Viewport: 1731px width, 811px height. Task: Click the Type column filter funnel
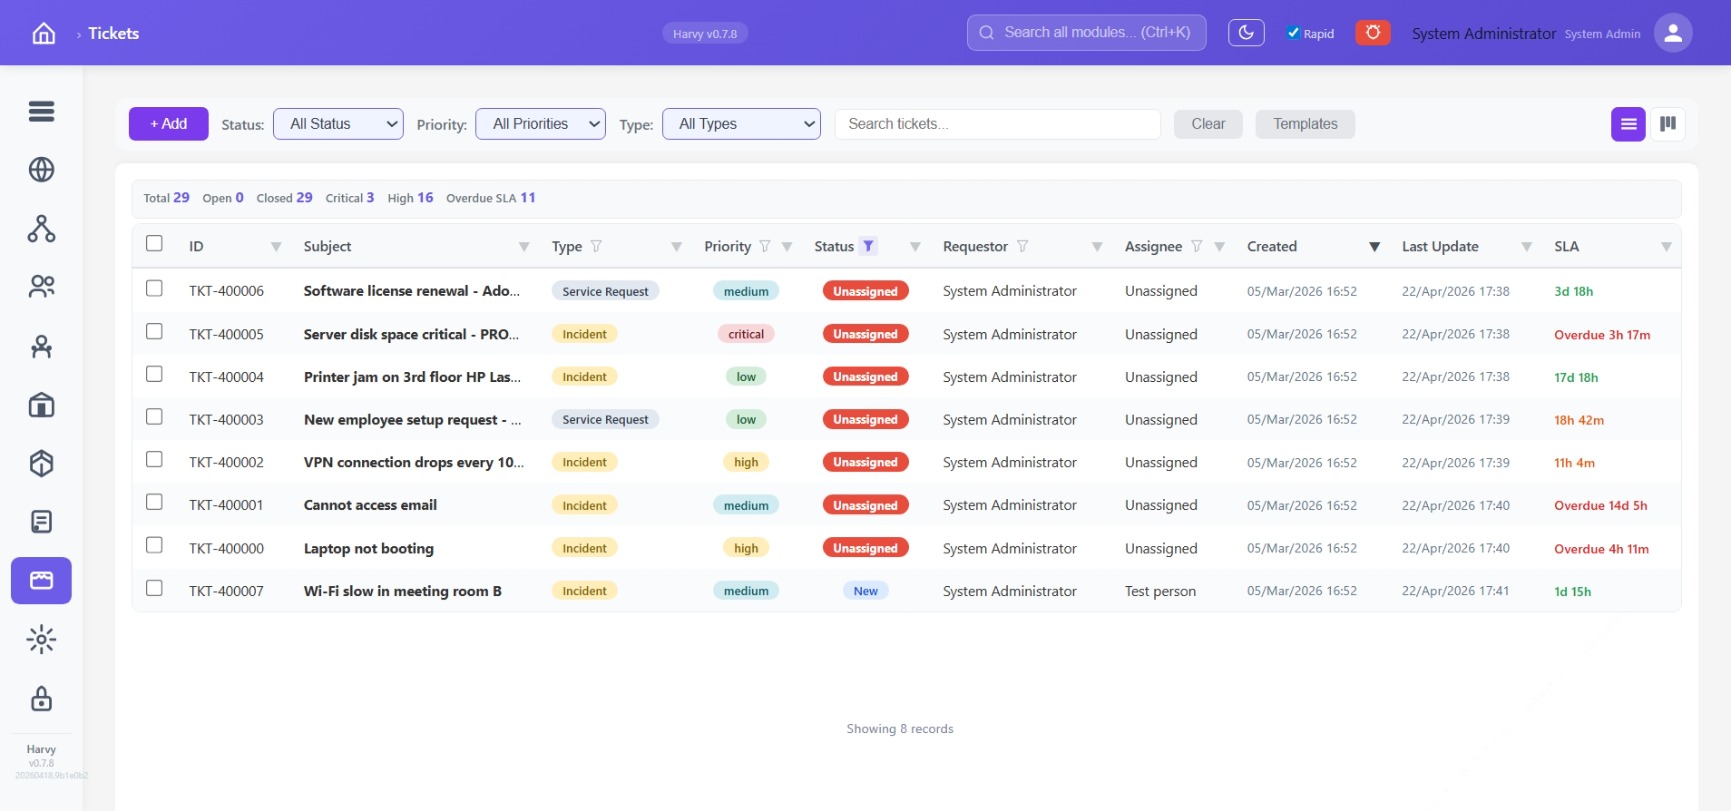click(596, 246)
